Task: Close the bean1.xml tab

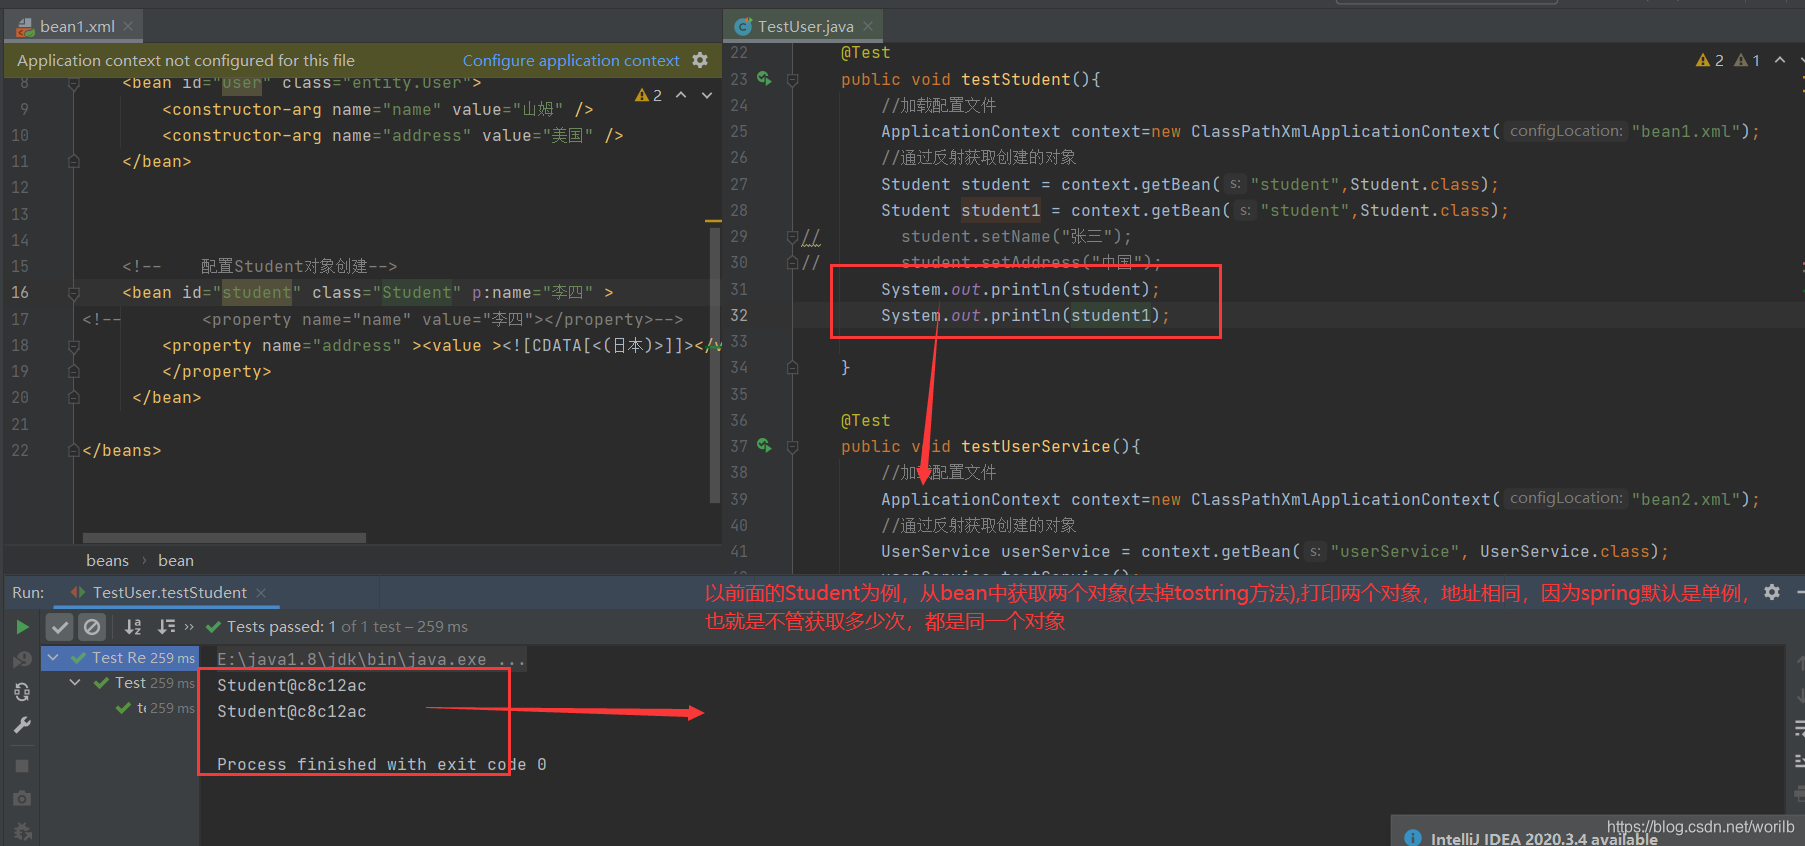Action: pyautogui.click(x=128, y=27)
